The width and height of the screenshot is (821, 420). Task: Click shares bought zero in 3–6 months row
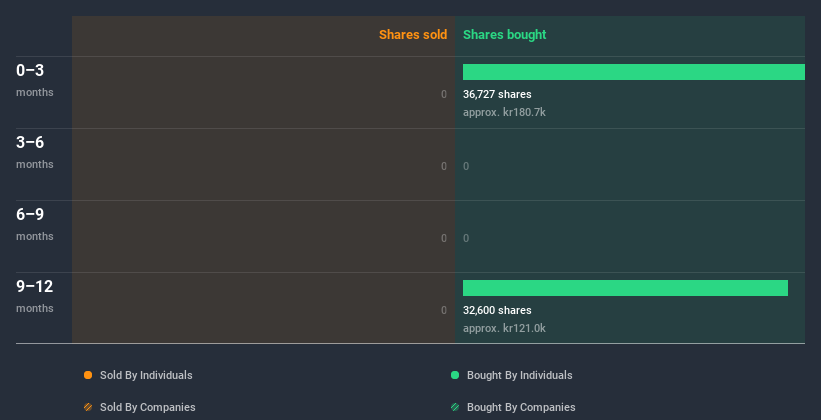(466, 167)
